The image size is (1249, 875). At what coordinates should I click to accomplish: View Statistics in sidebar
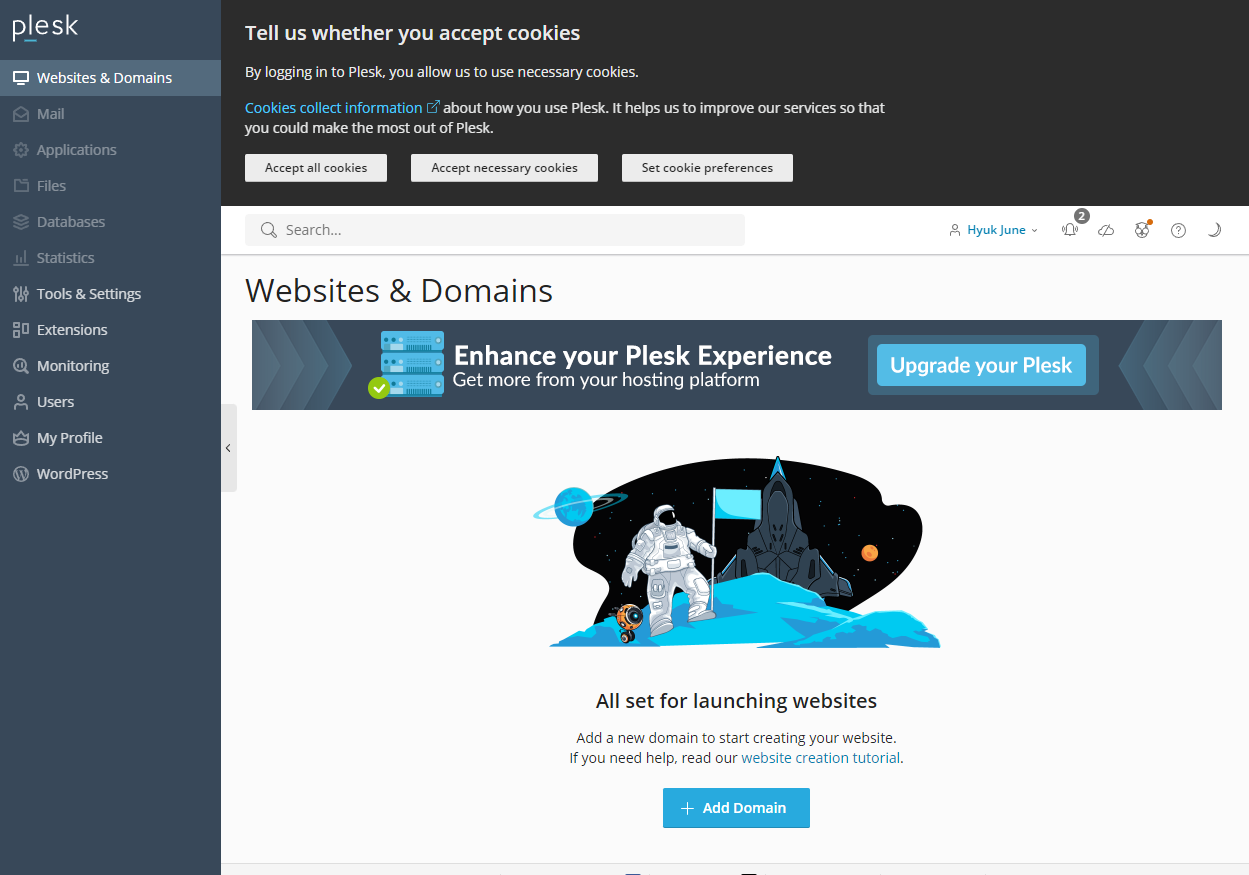(x=110, y=258)
